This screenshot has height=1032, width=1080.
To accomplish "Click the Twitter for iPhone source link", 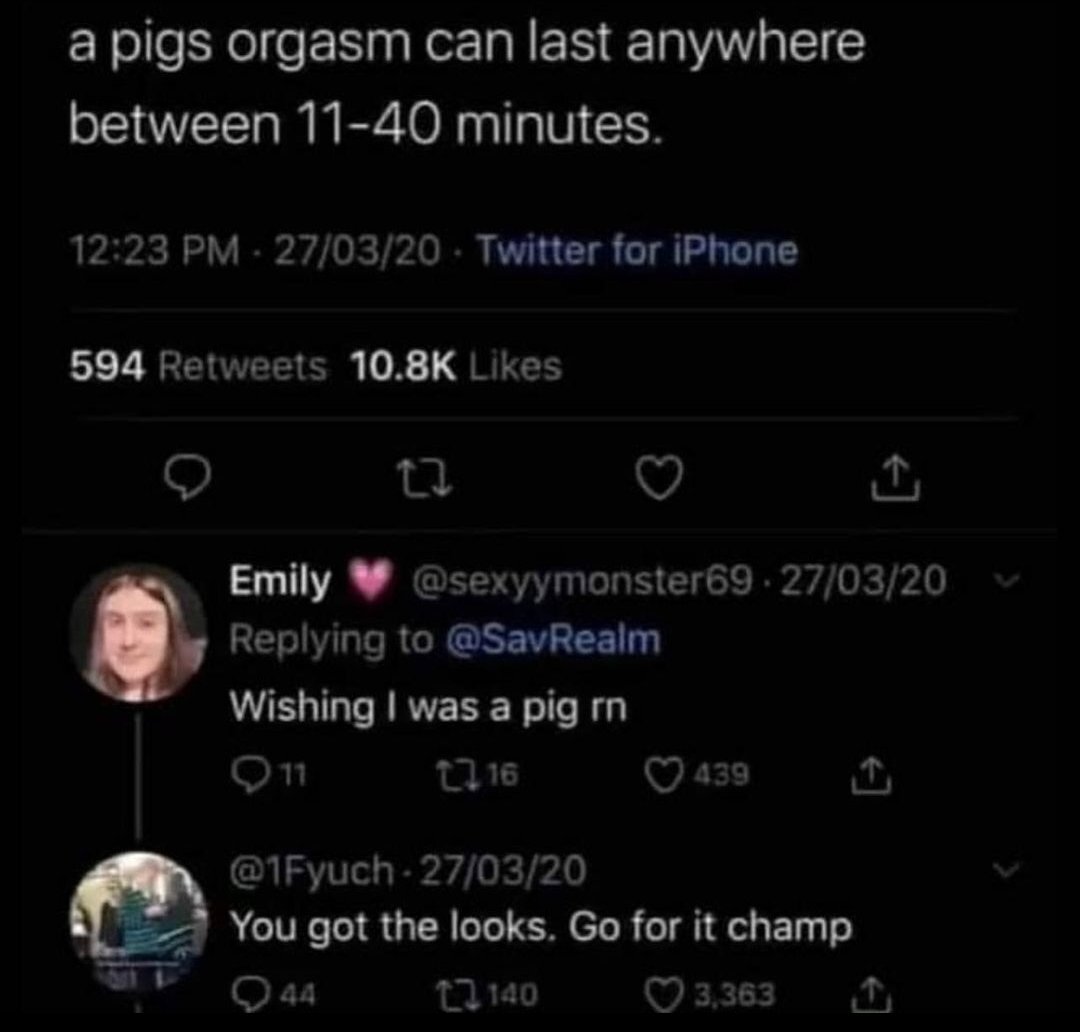I will coord(636,250).
